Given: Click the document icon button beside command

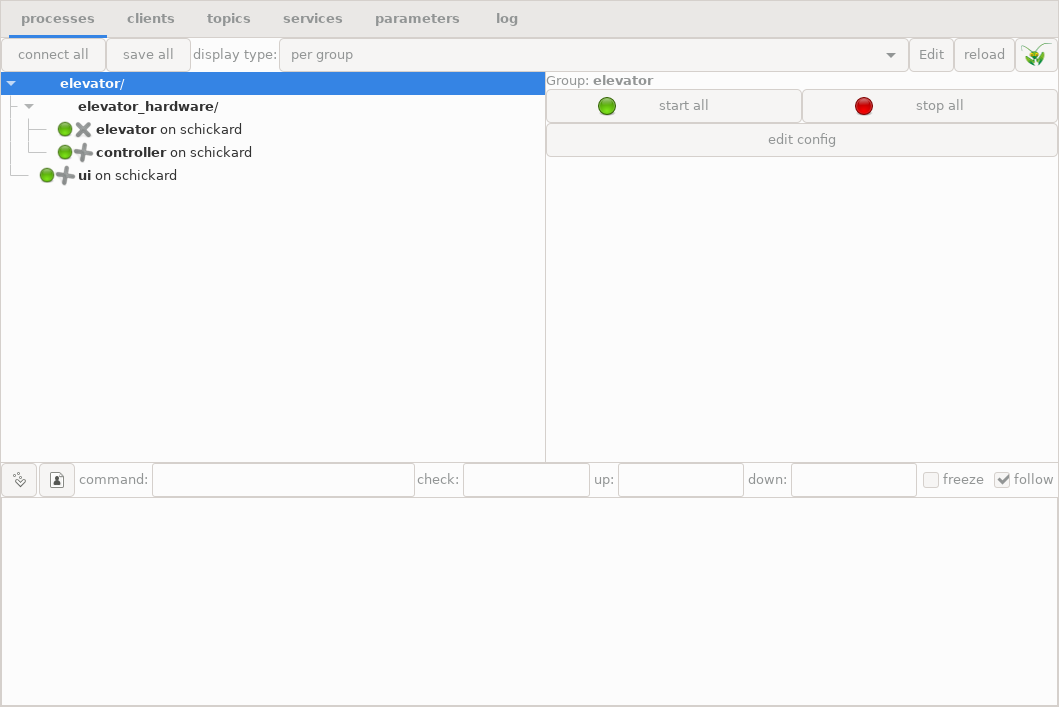Looking at the screenshot, I should point(57,479).
